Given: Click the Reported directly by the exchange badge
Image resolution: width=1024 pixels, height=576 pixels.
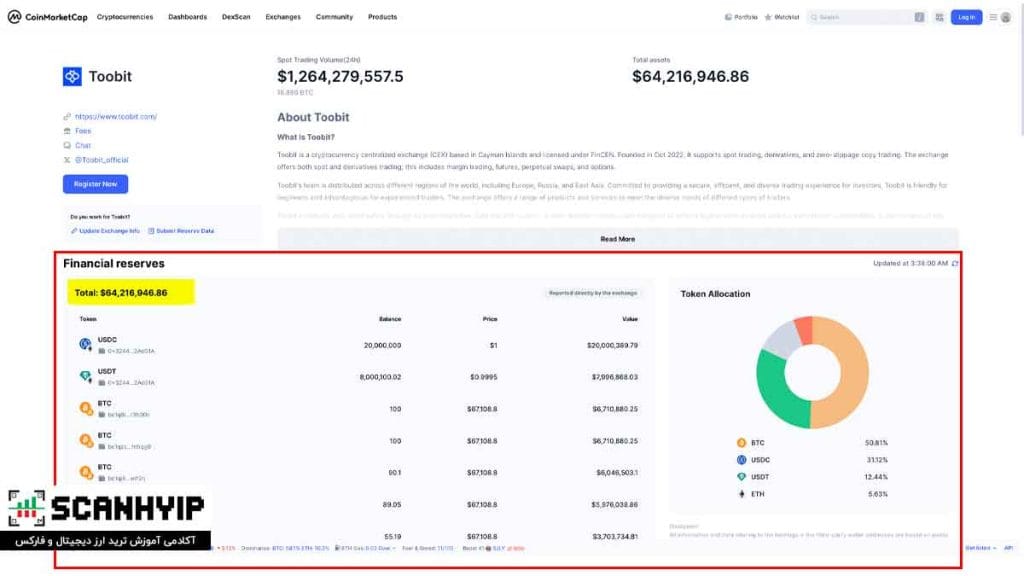Looking at the screenshot, I should [x=593, y=293].
